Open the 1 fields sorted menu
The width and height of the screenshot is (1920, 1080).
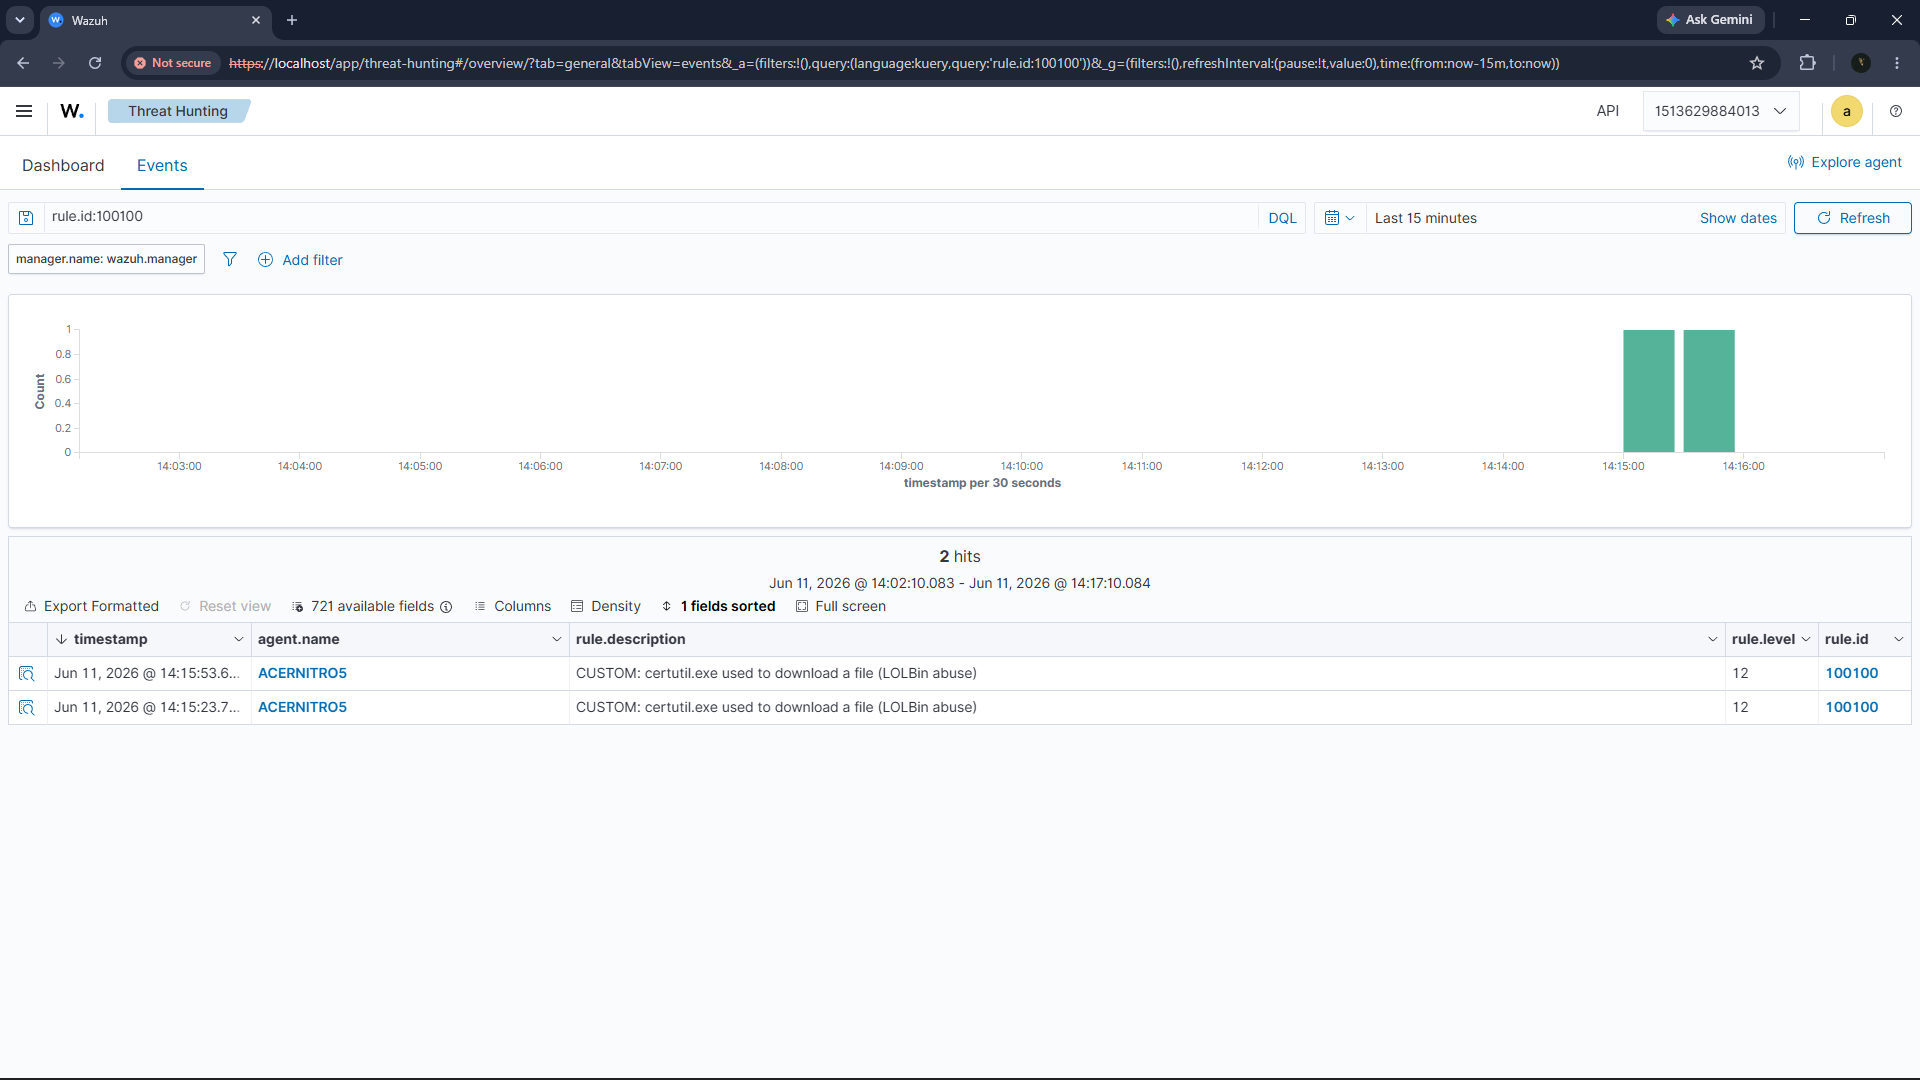pyautogui.click(x=718, y=607)
